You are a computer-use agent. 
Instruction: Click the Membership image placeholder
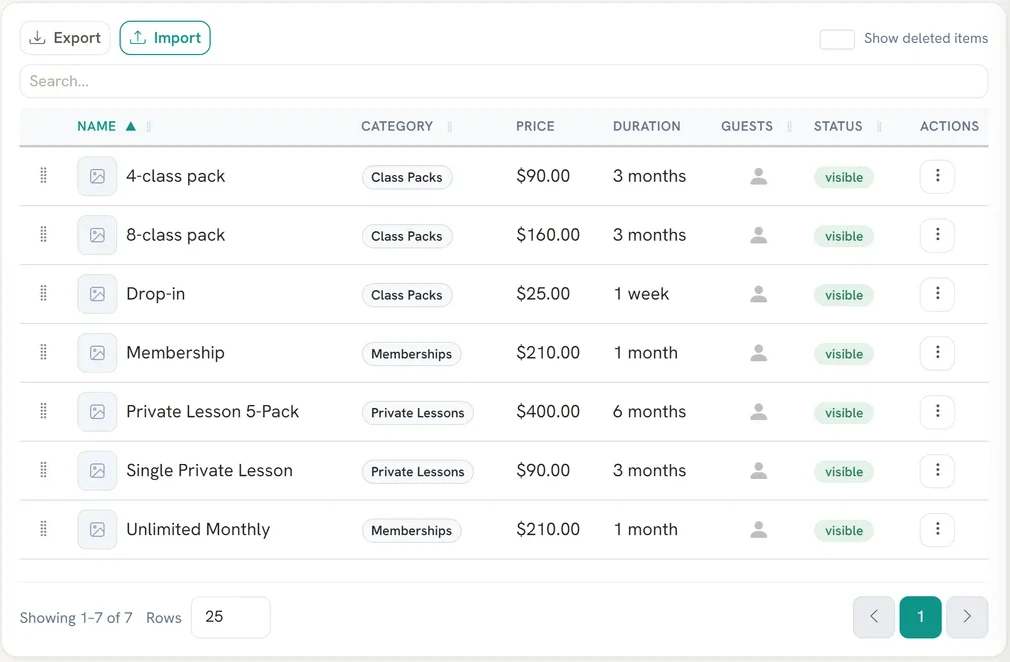pyautogui.click(x=97, y=353)
